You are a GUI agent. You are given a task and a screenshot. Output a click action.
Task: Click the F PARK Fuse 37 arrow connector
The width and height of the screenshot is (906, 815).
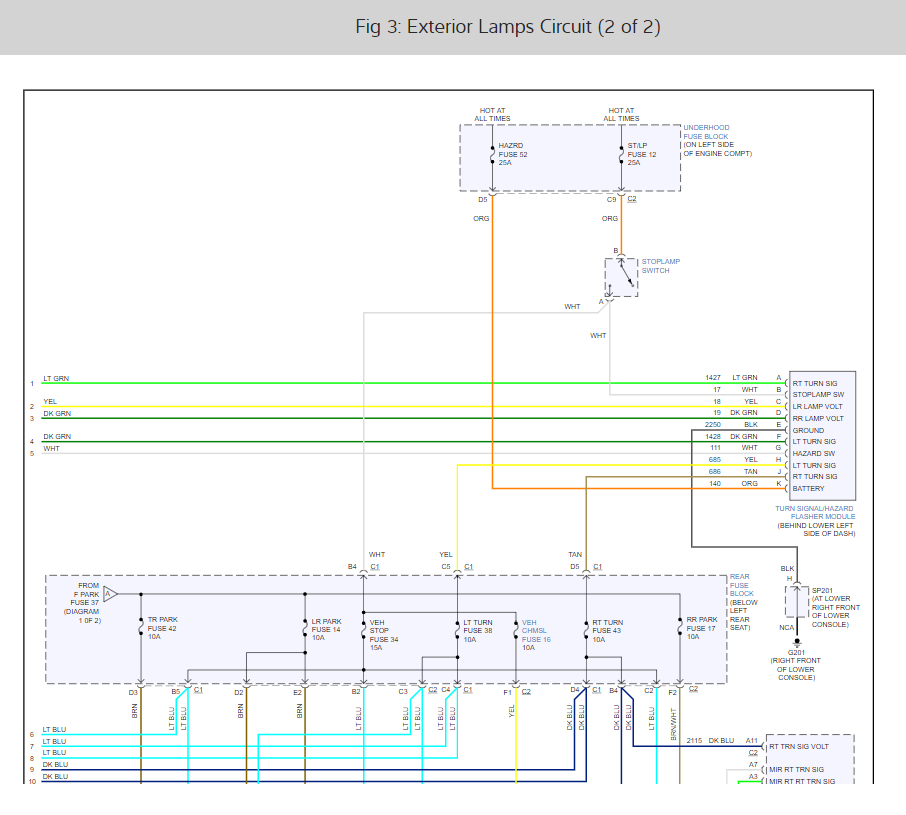click(x=109, y=594)
